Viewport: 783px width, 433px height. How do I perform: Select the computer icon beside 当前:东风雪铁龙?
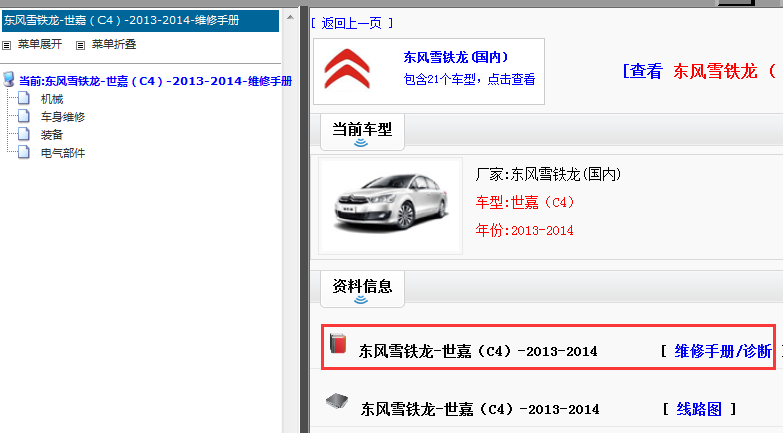pyautogui.click(x=8, y=79)
